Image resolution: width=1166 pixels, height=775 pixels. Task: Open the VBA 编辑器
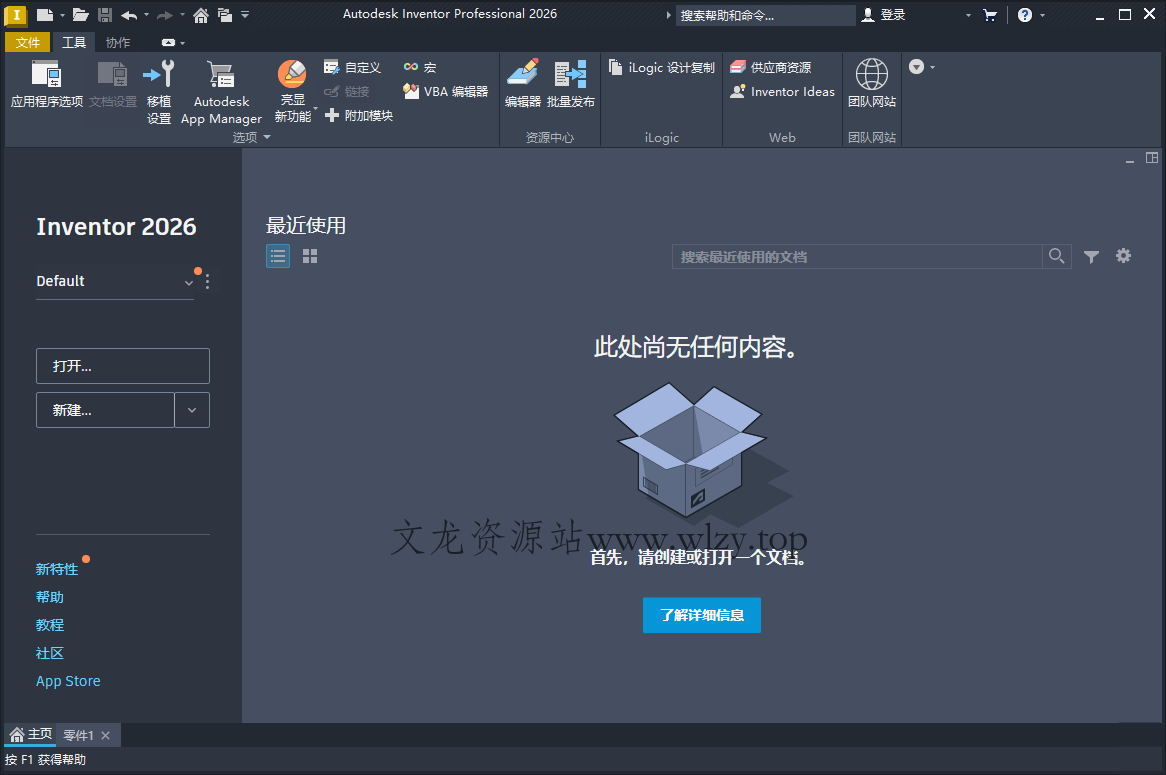coord(444,90)
